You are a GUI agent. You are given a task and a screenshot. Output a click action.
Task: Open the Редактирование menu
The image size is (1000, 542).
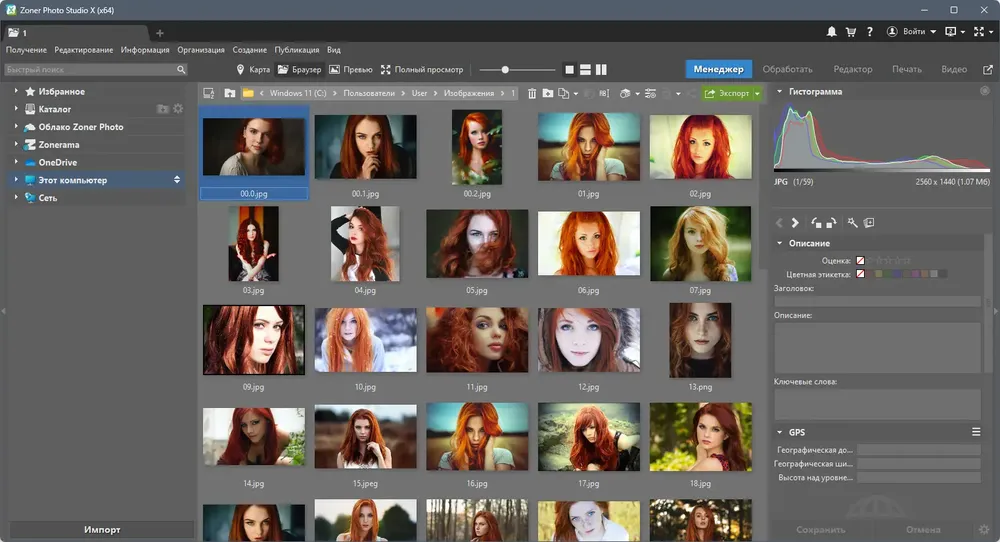(x=84, y=50)
